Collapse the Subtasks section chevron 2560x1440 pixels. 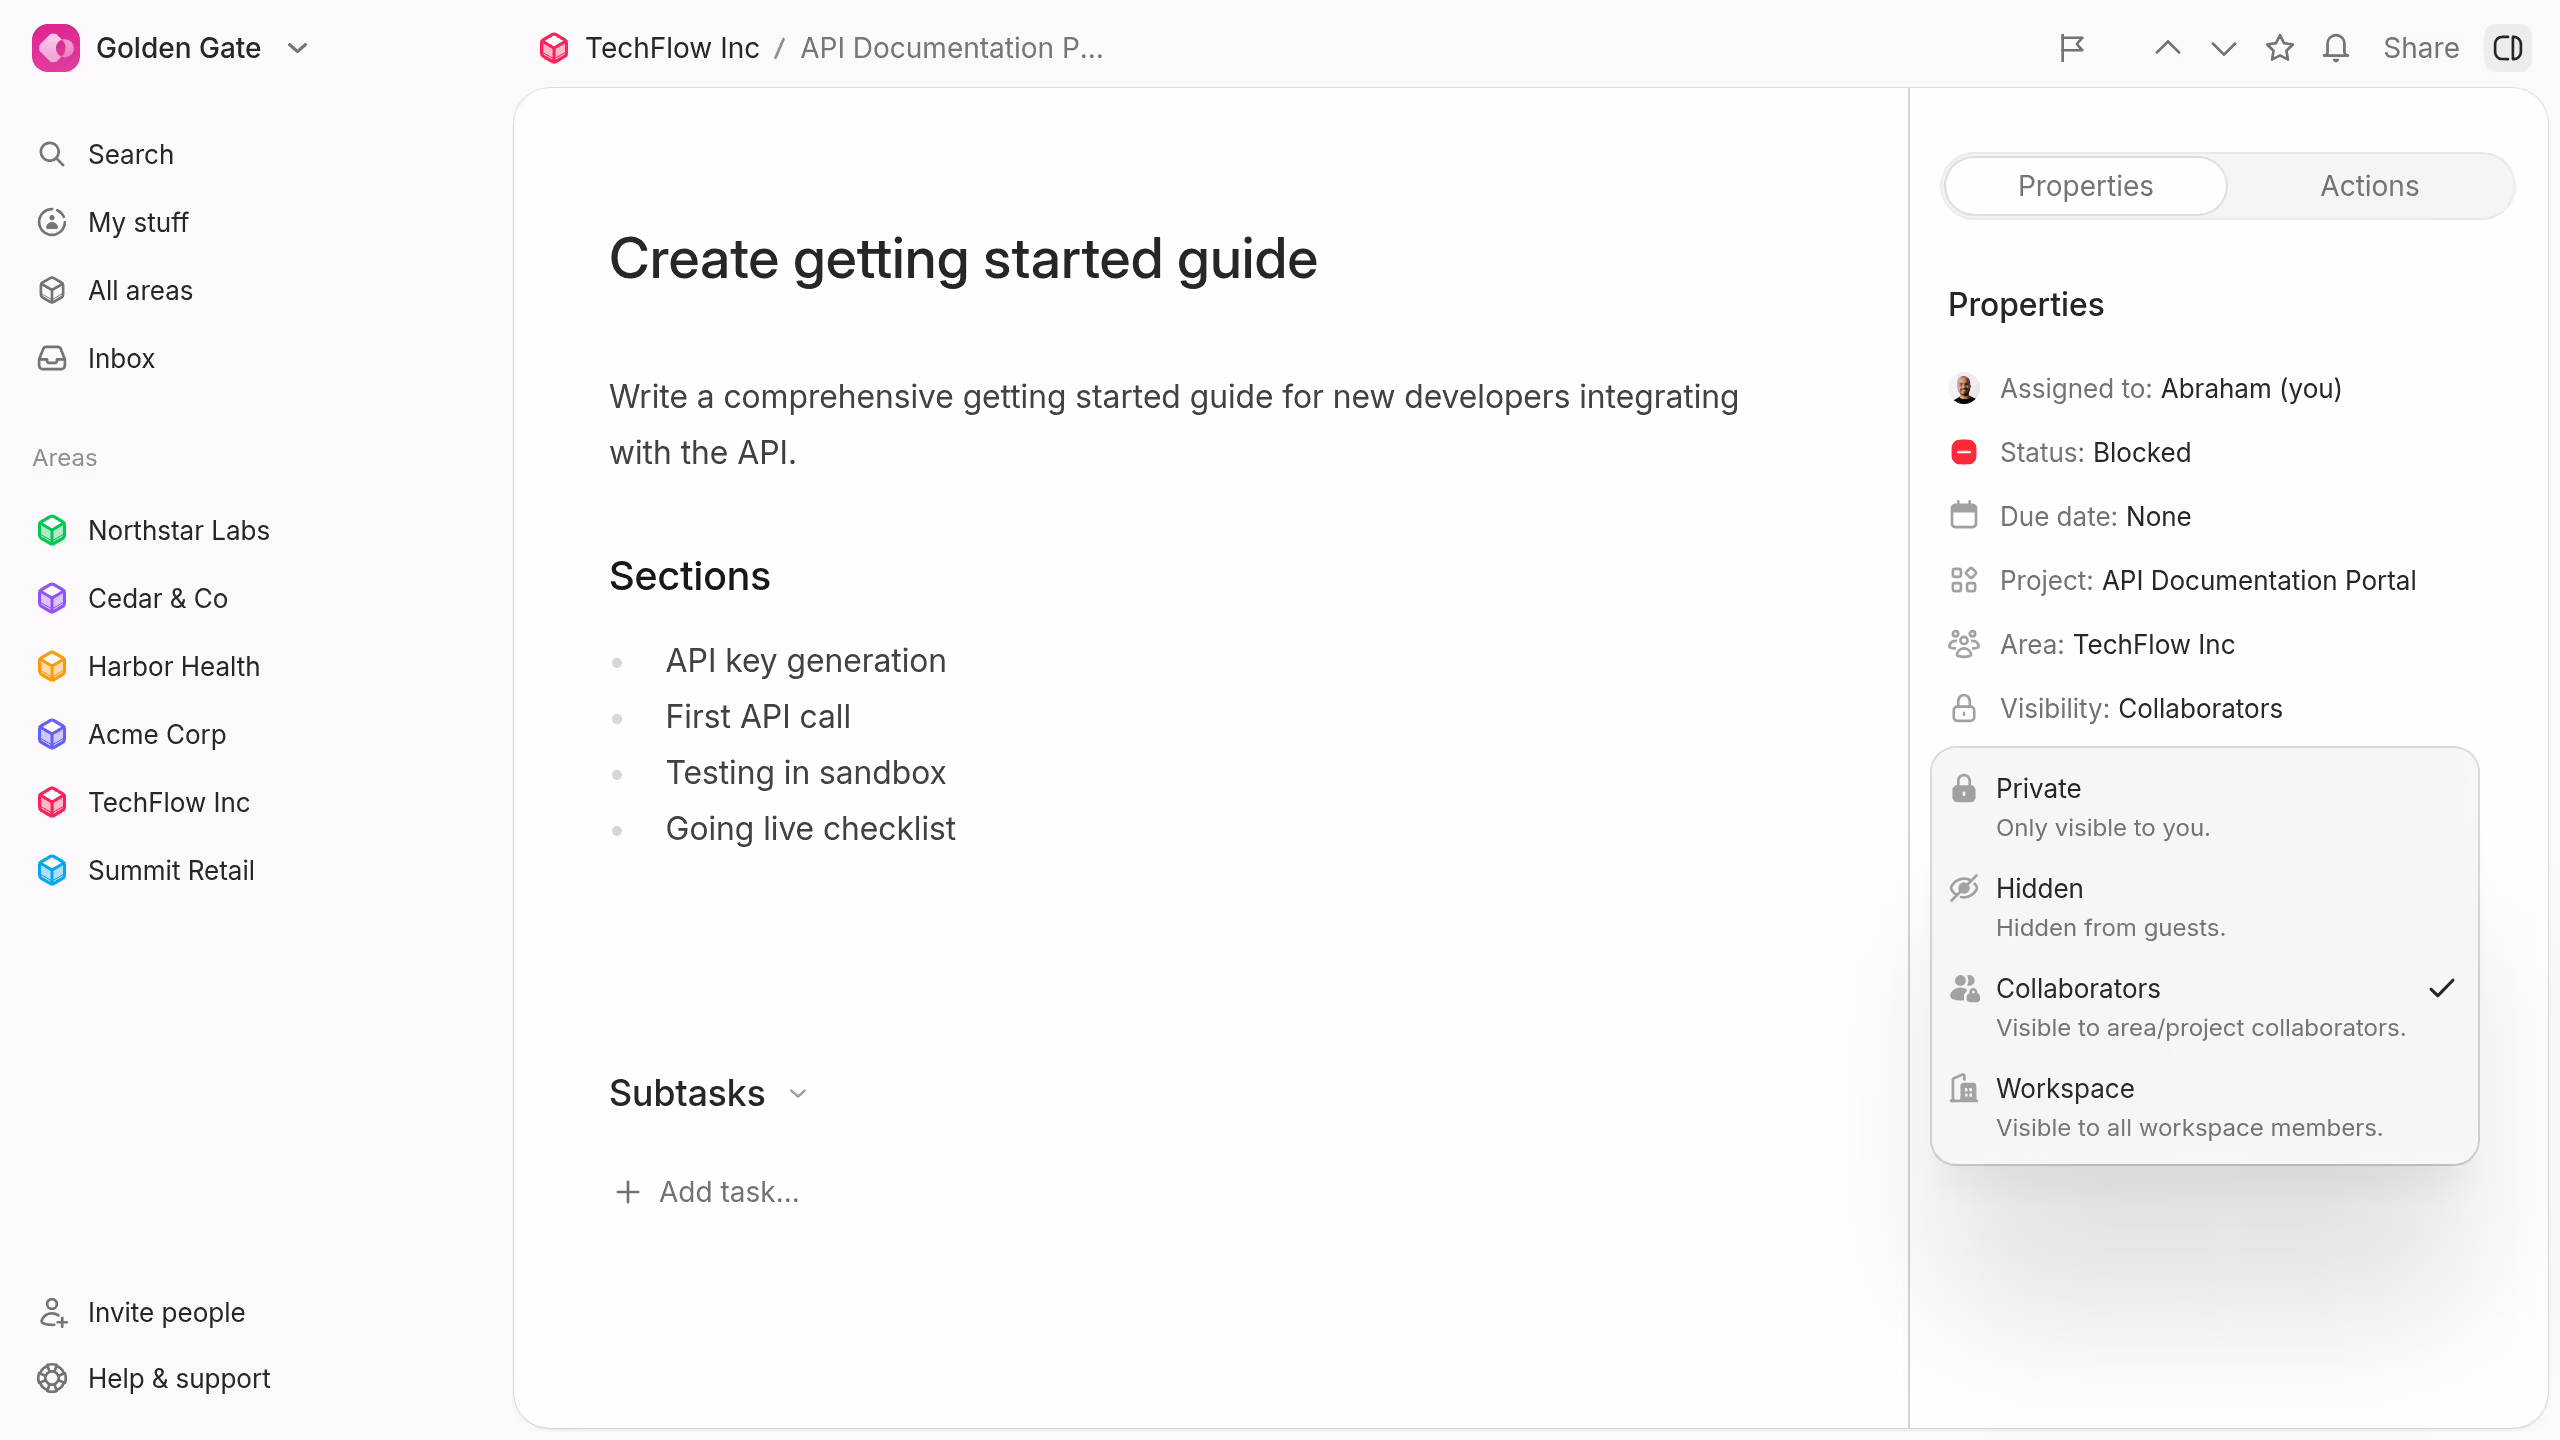pyautogui.click(x=798, y=1094)
